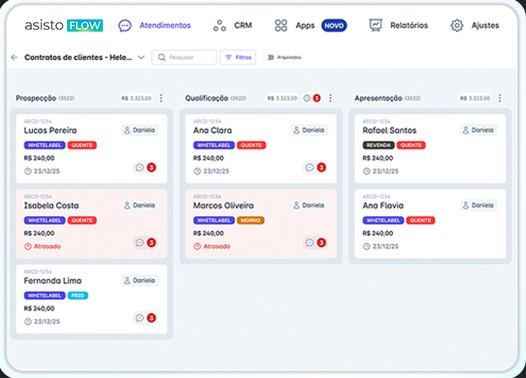526x378 pixels.
Task: Click the Ajustes gear icon
Action: [x=457, y=25]
